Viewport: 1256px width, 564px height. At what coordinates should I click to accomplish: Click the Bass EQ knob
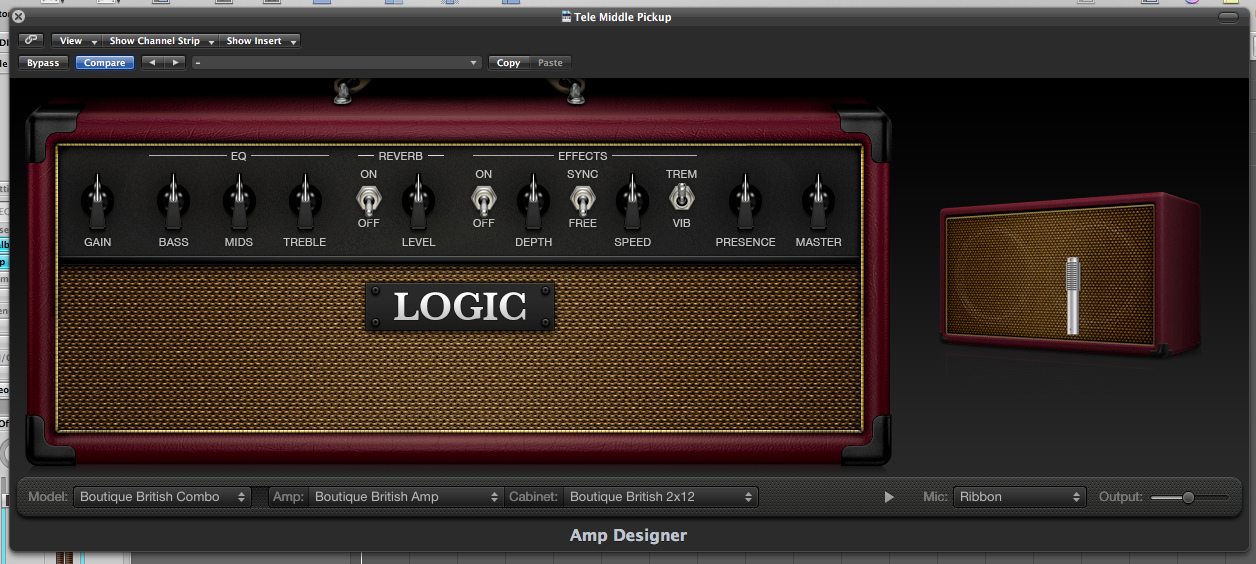tap(173, 202)
